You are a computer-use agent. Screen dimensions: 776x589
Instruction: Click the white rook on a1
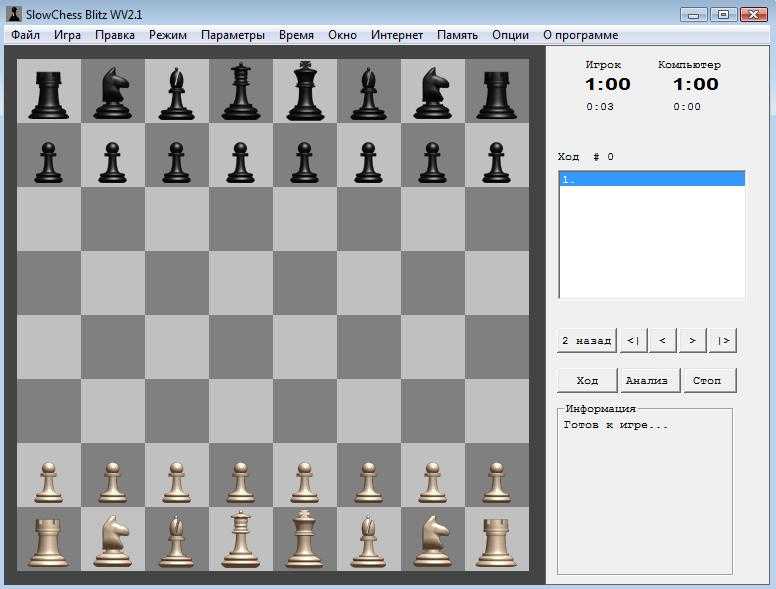[48, 543]
